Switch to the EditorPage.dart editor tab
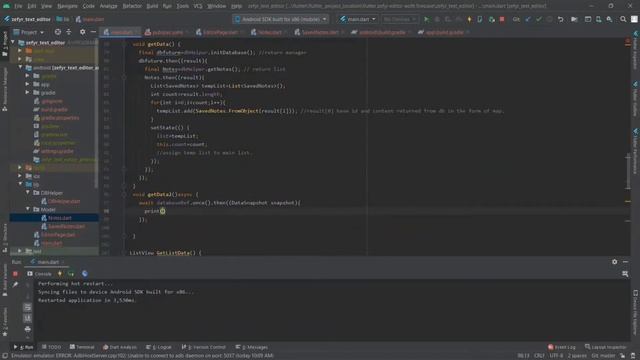This screenshot has width=640, height=360. (x=220, y=32)
